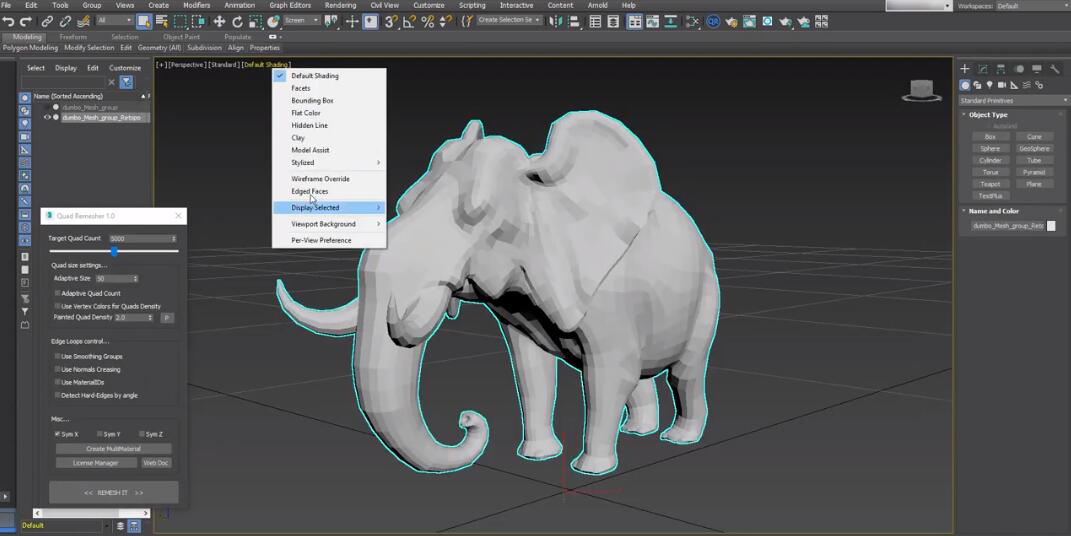Open the License Manager button

click(x=96, y=463)
